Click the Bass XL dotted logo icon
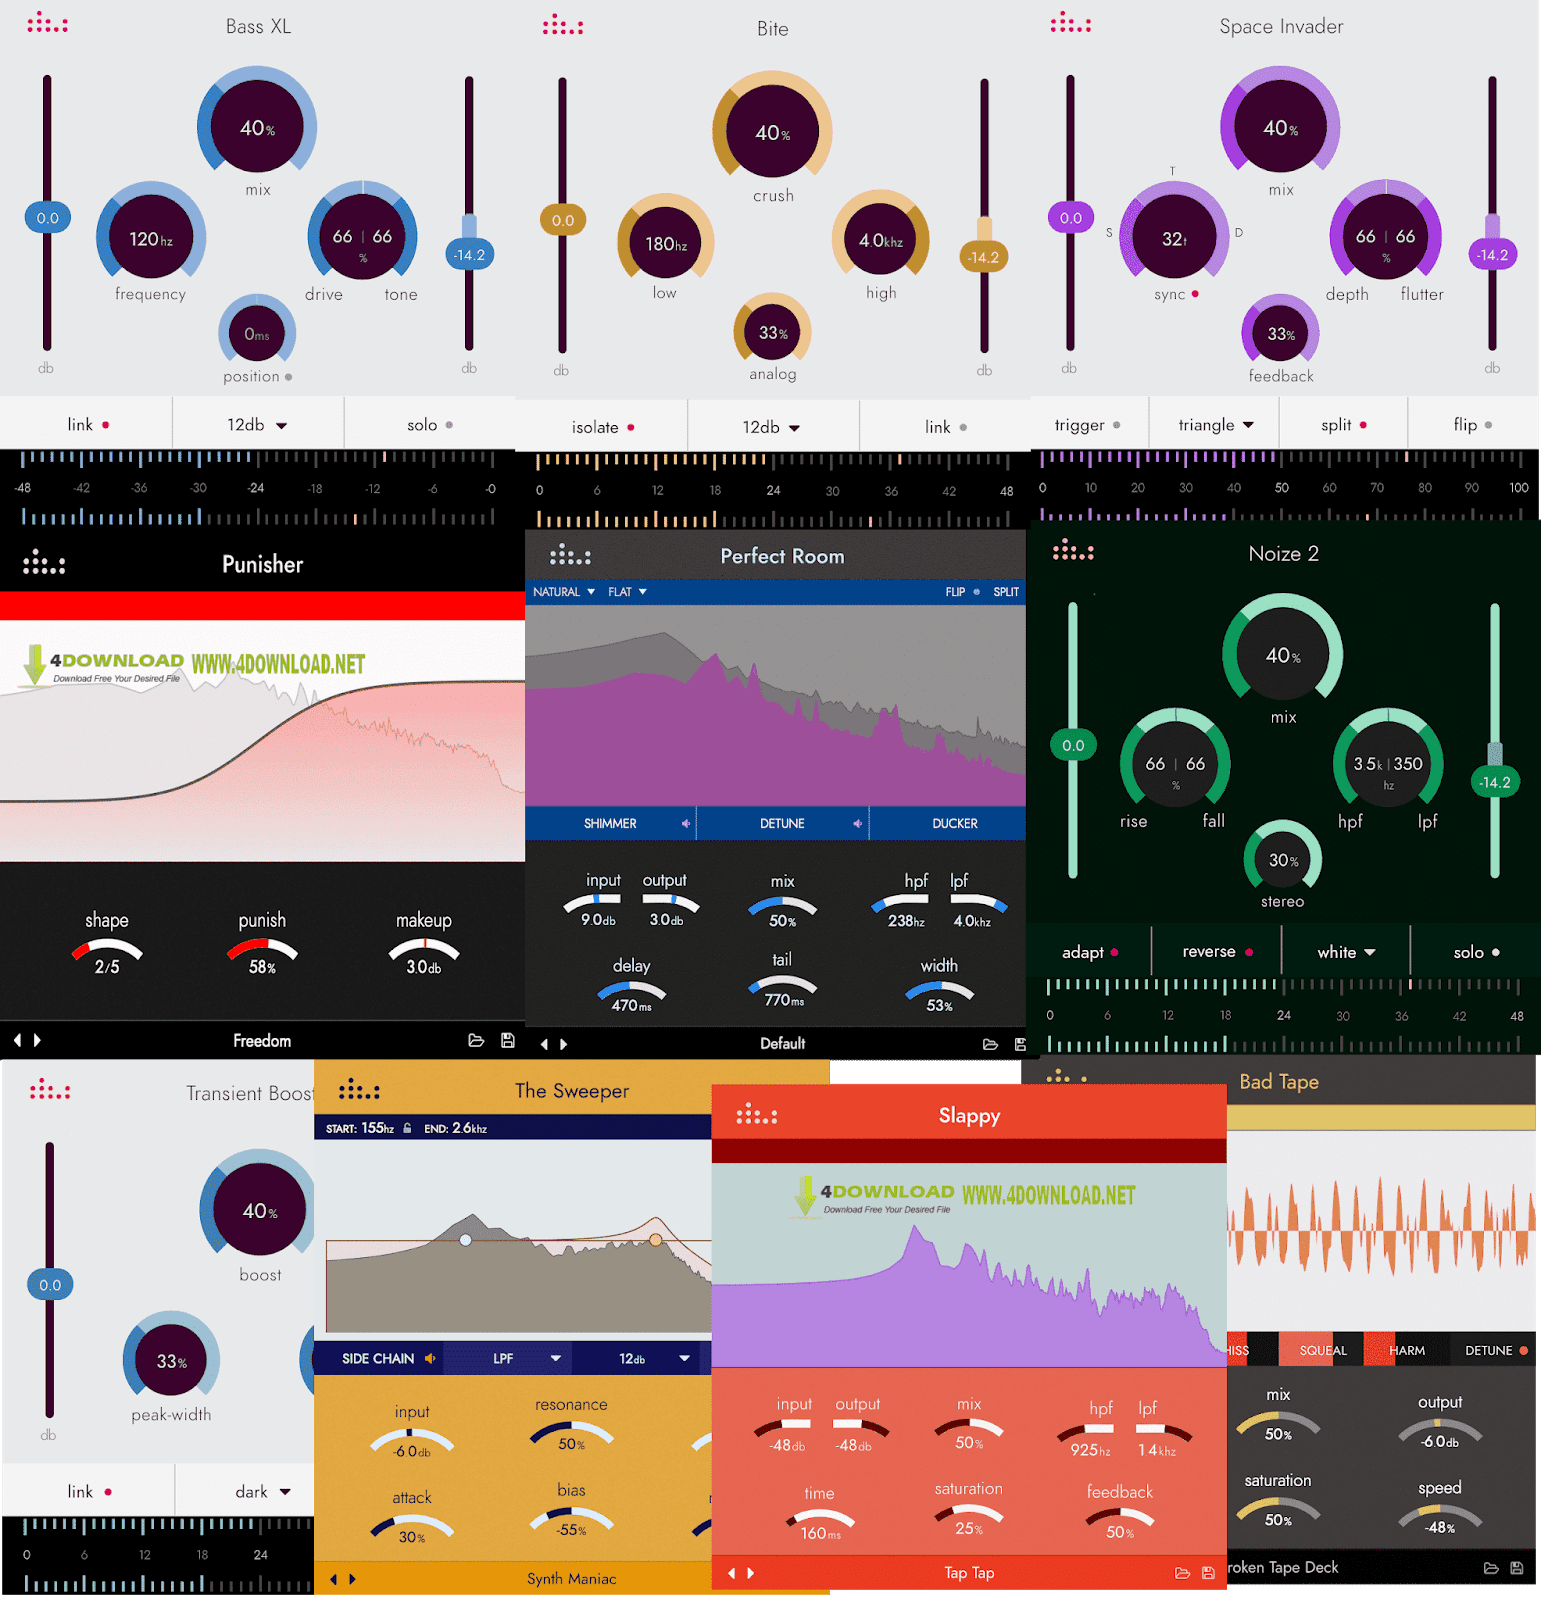 47,23
